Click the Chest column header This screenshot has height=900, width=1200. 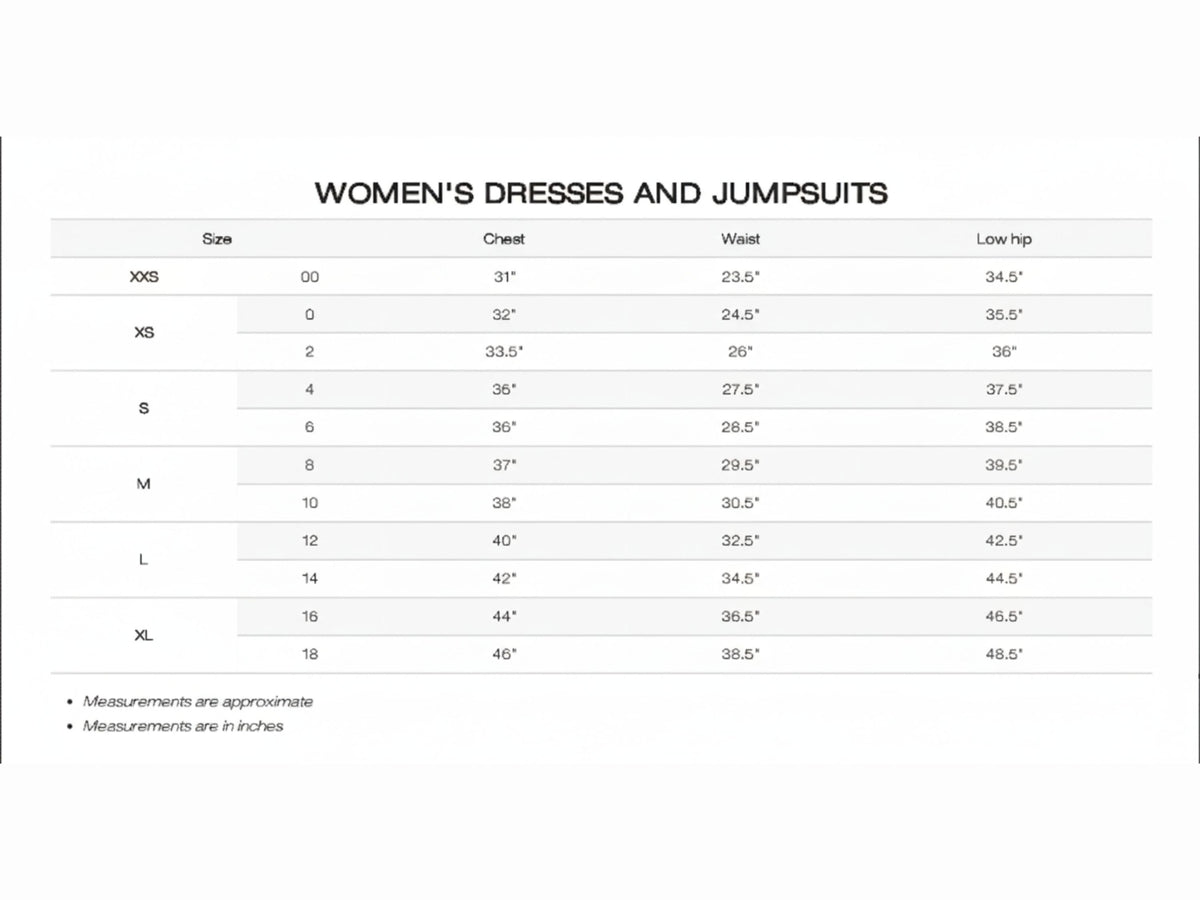tap(503, 239)
